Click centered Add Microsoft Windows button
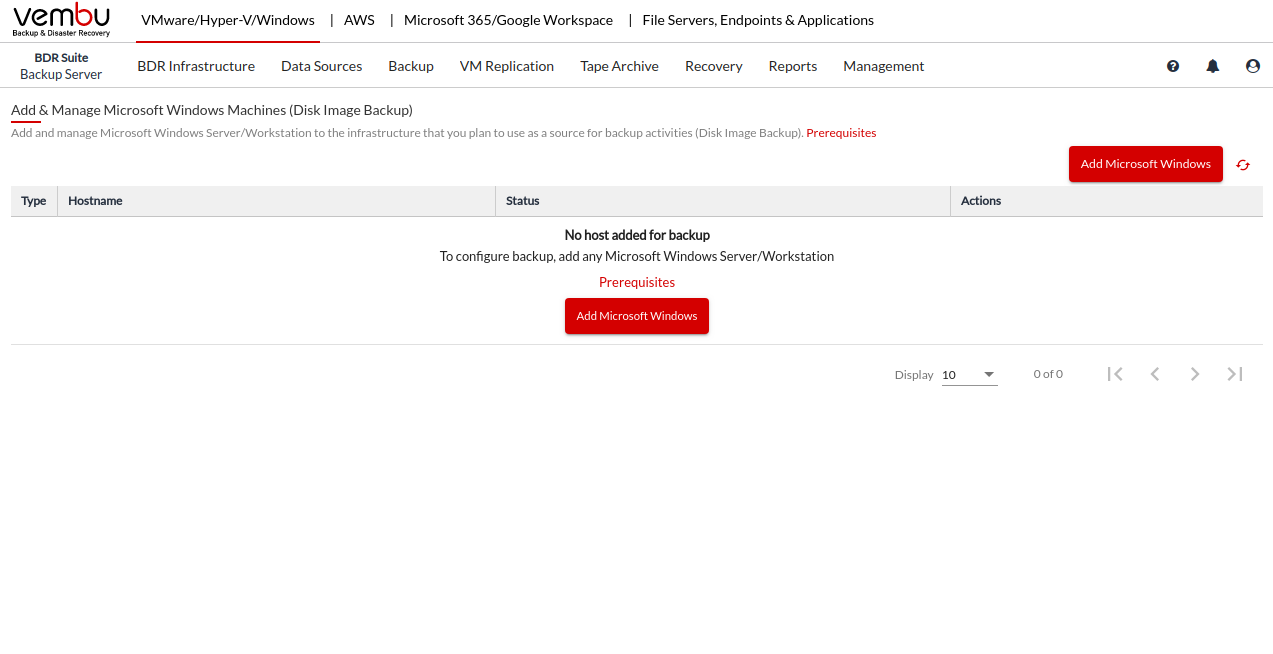The width and height of the screenshot is (1273, 654). [x=637, y=316]
